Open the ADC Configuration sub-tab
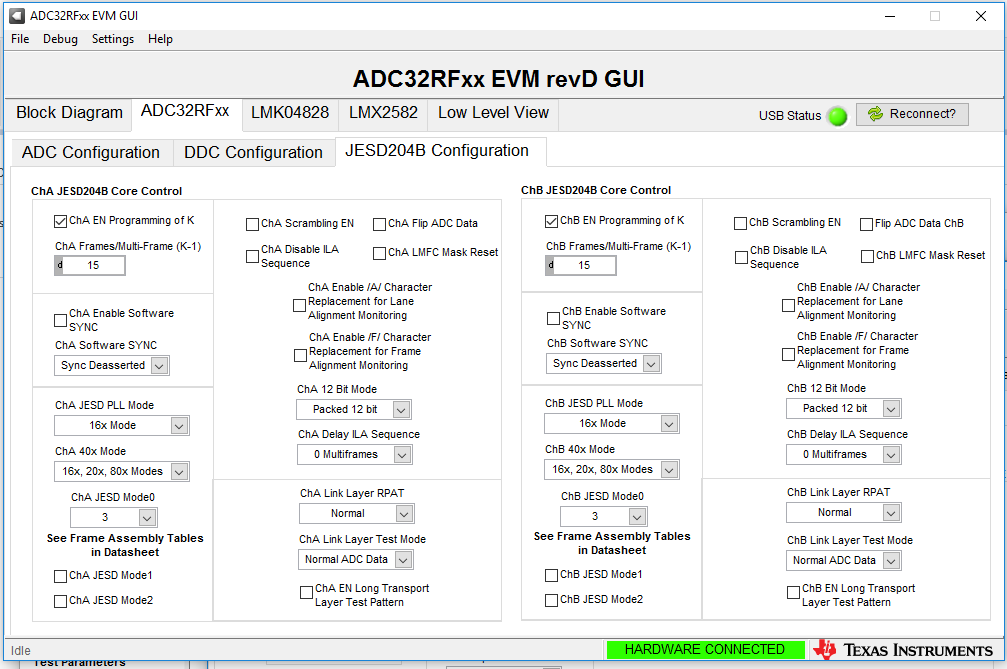Image resolution: width=1007 pixels, height=669 pixels. pyautogui.click(x=91, y=153)
